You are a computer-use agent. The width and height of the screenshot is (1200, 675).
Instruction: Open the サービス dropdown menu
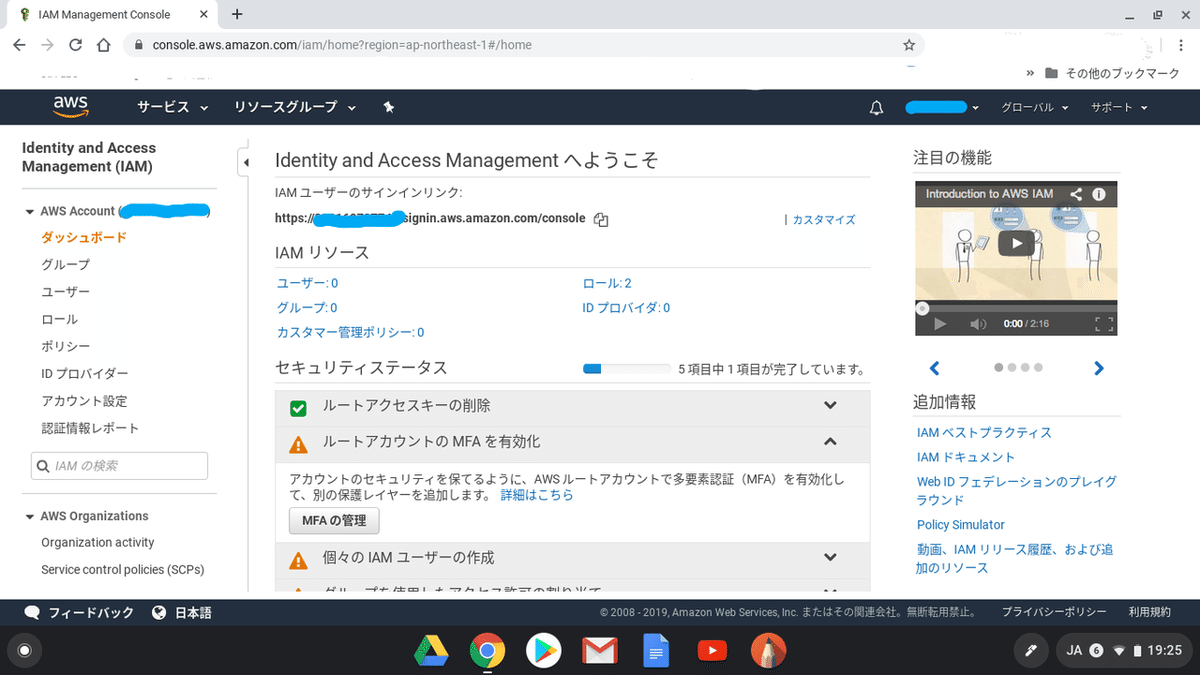coord(173,107)
